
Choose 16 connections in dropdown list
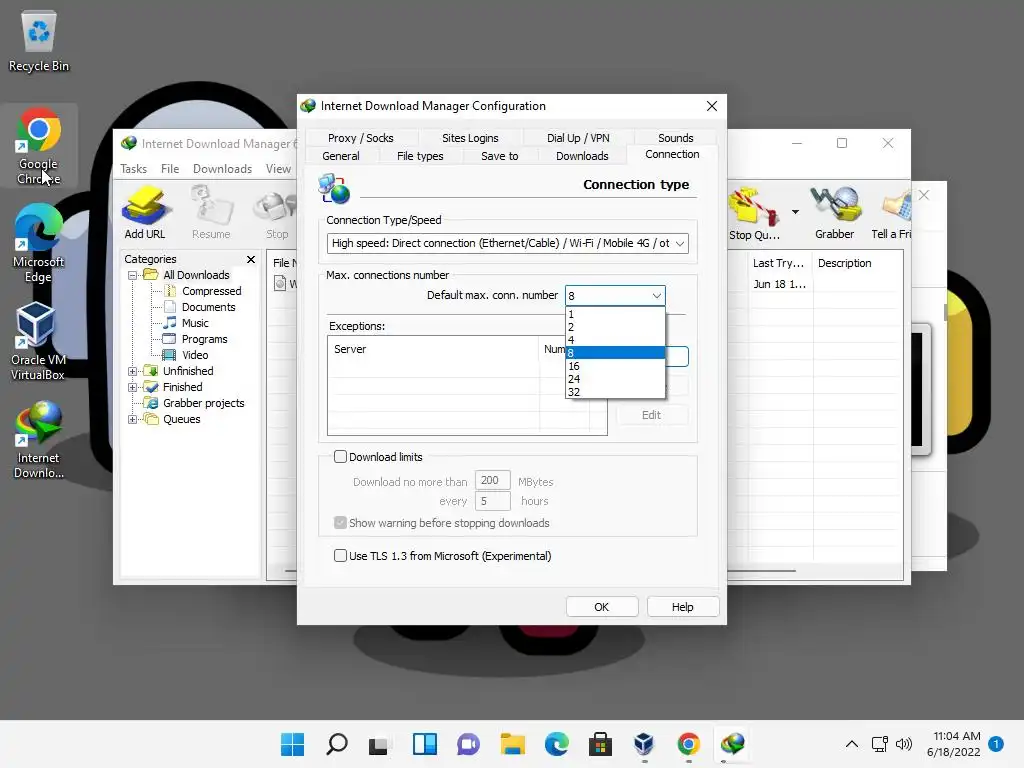coord(615,366)
